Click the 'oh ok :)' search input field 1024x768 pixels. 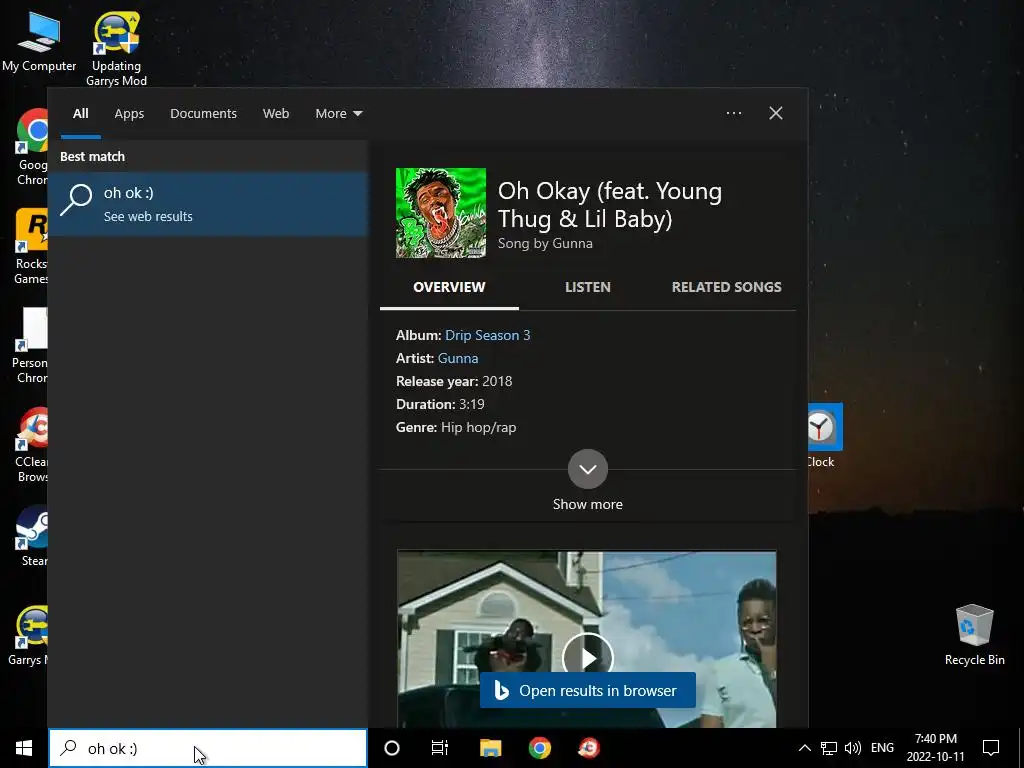[208, 748]
